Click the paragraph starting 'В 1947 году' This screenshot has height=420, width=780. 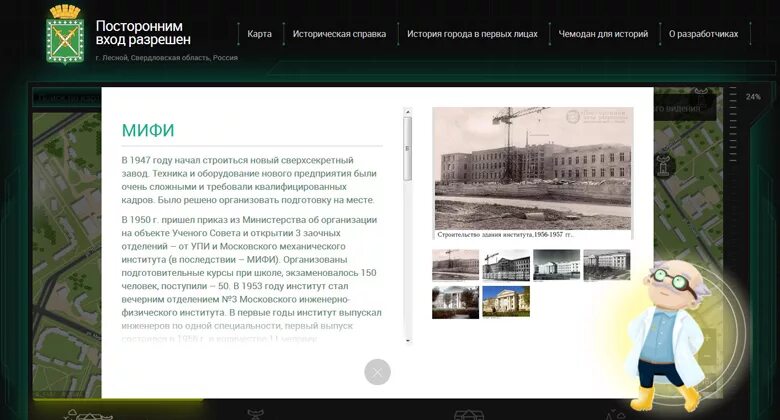pyautogui.click(x=249, y=180)
